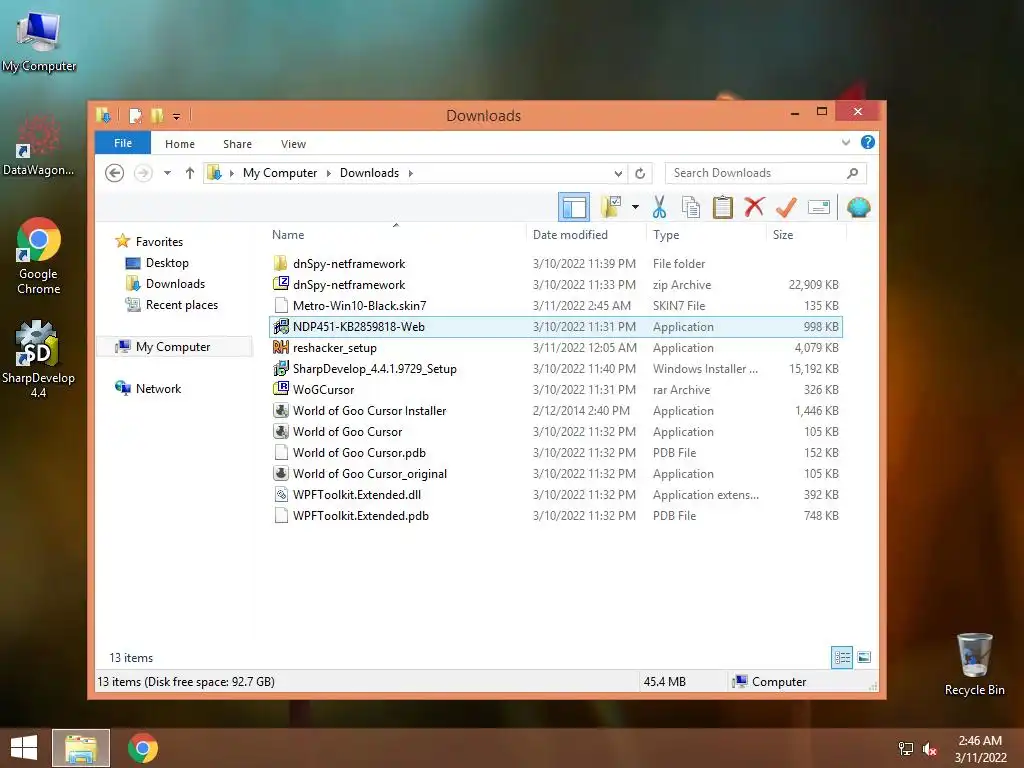
Task: Open Help via blue question mark icon
Action: coord(867,142)
